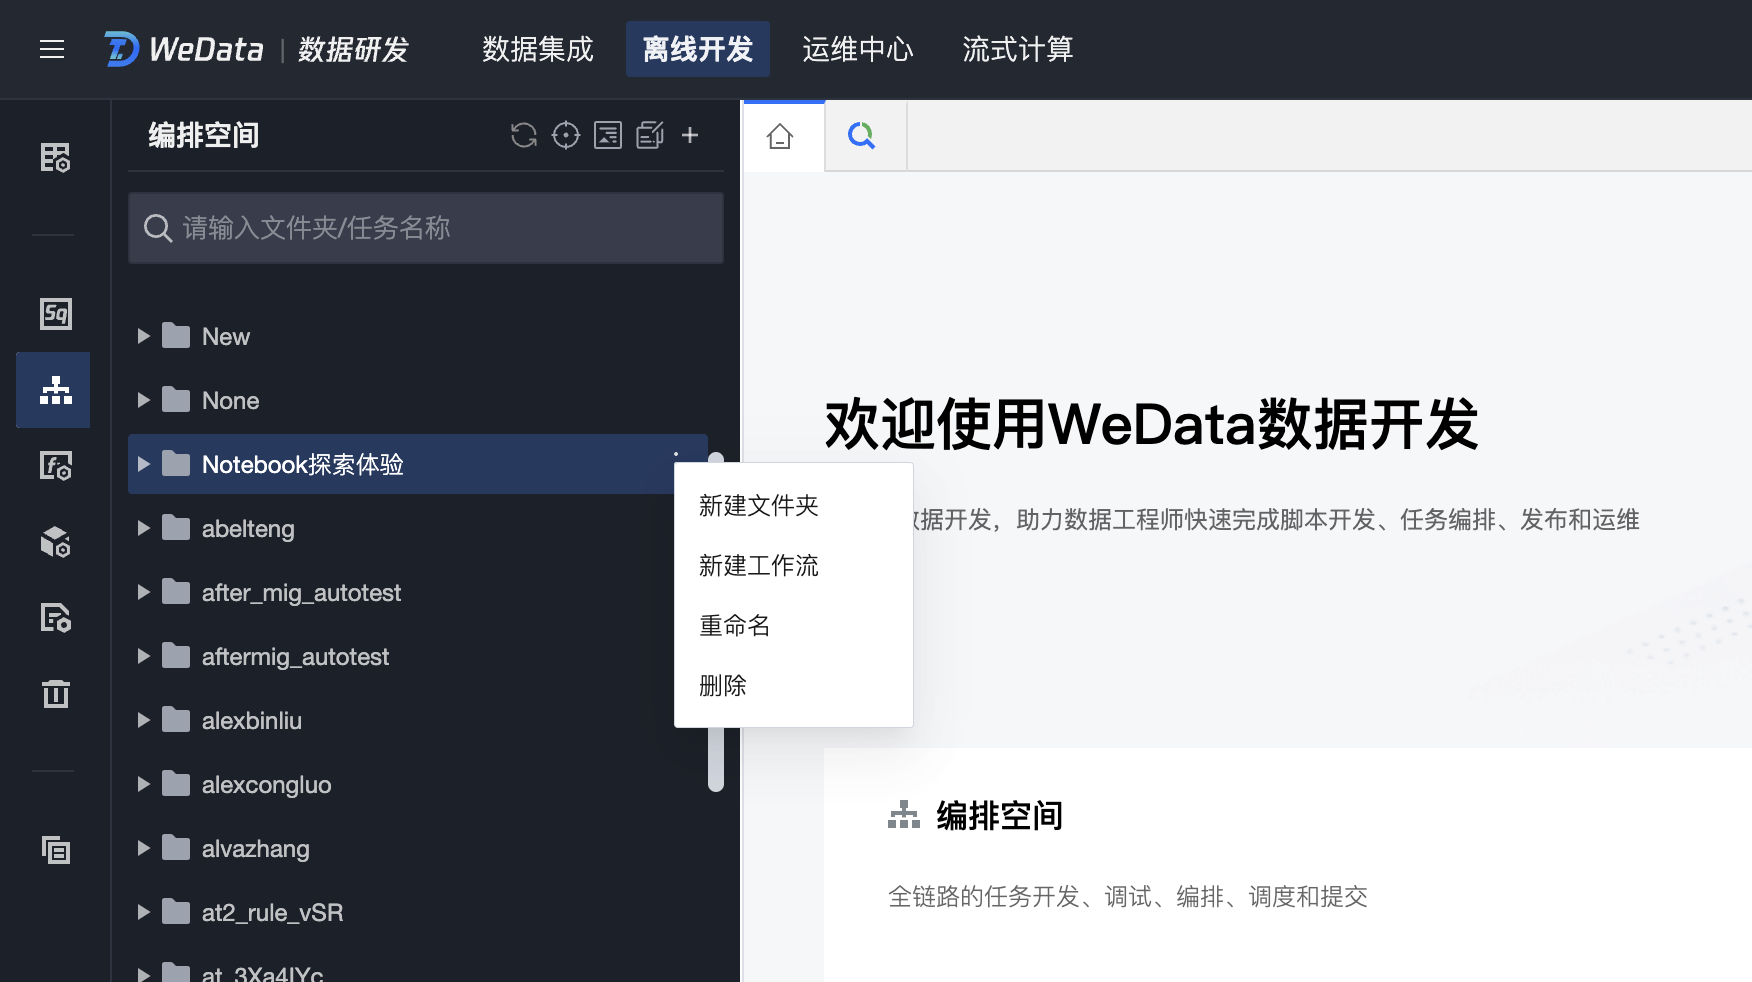Click the 数据研发 product title
The width and height of the screenshot is (1752, 982).
point(353,49)
